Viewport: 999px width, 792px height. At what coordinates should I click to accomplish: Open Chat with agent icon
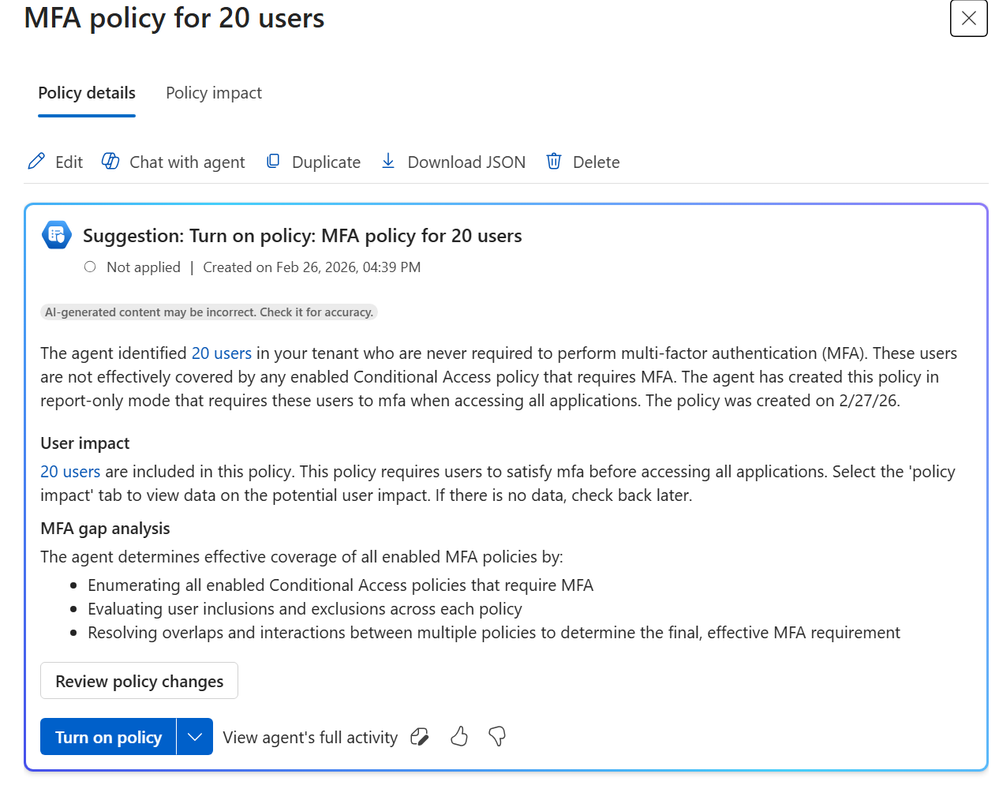(111, 161)
